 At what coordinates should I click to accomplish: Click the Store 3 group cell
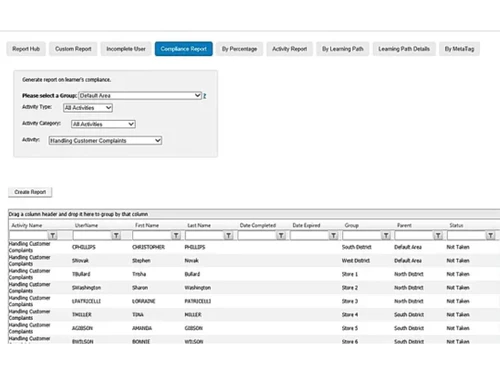pyautogui.click(x=350, y=301)
